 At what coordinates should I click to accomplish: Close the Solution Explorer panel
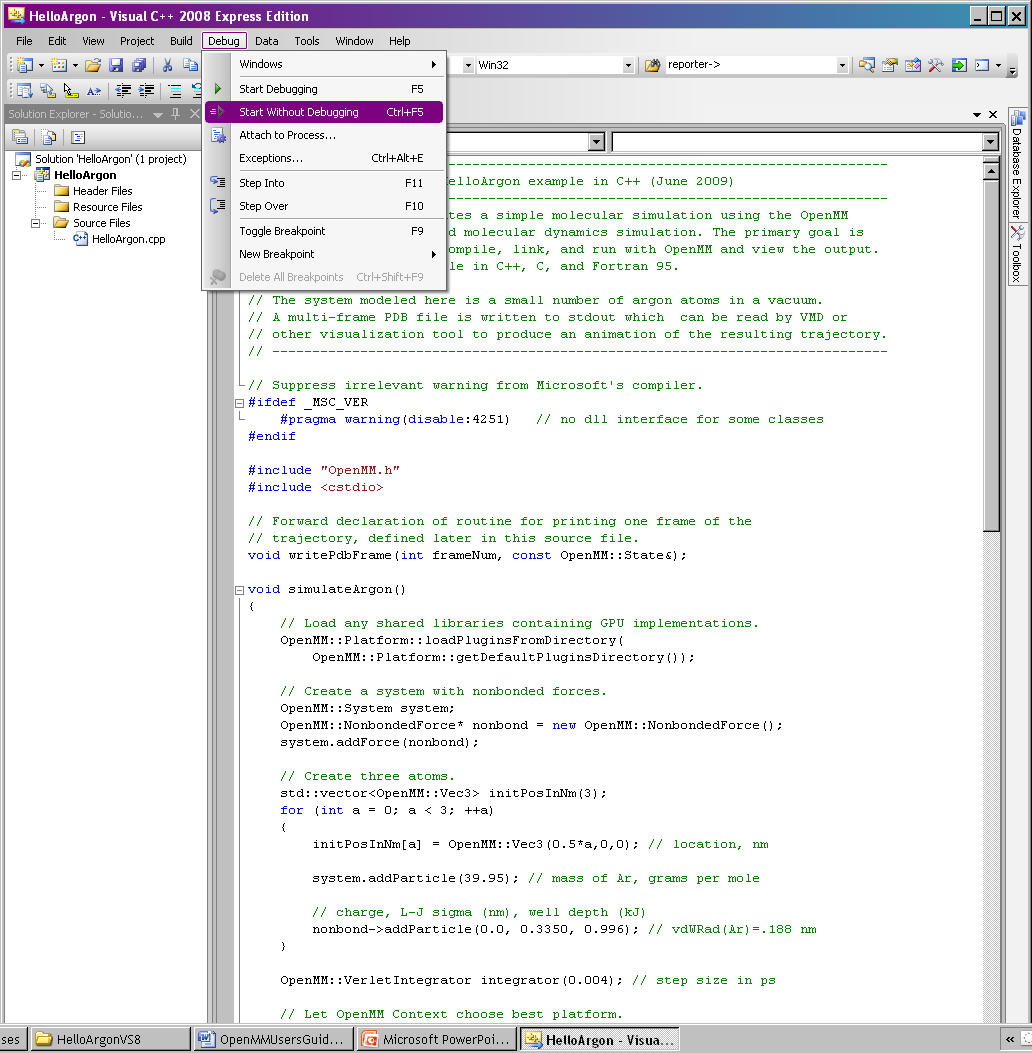point(194,113)
